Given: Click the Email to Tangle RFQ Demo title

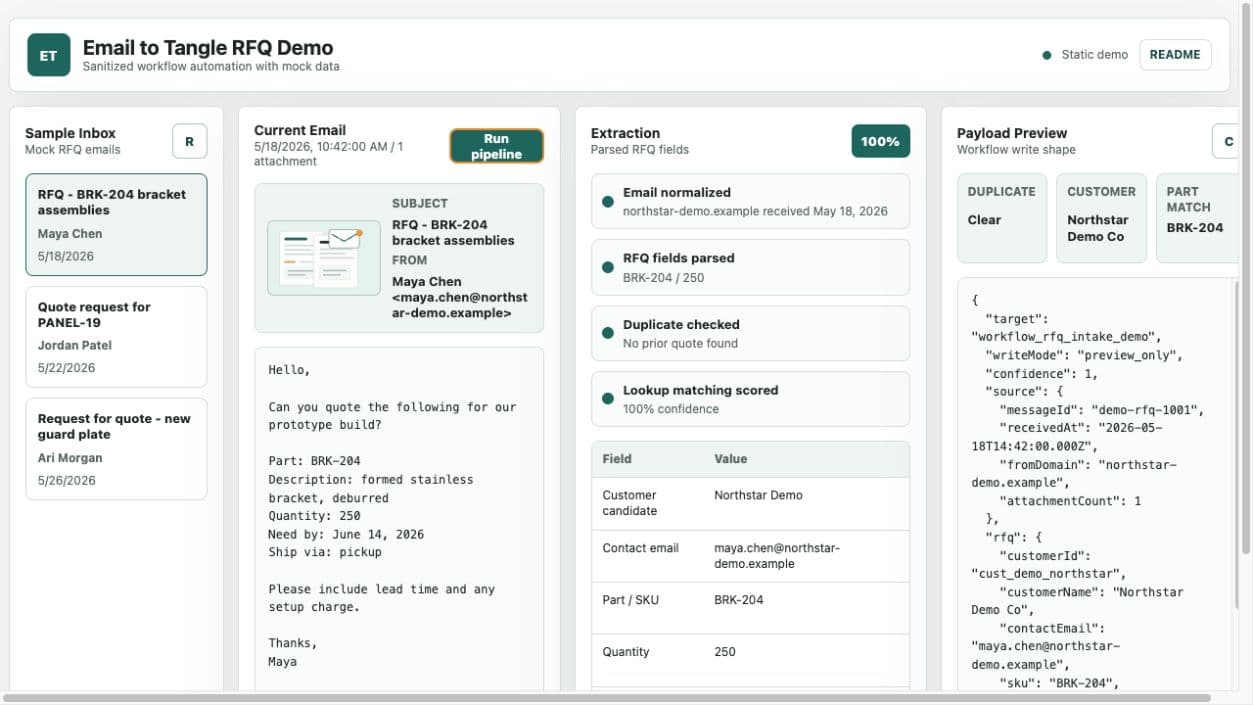Looking at the screenshot, I should pyautogui.click(x=208, y=47).
